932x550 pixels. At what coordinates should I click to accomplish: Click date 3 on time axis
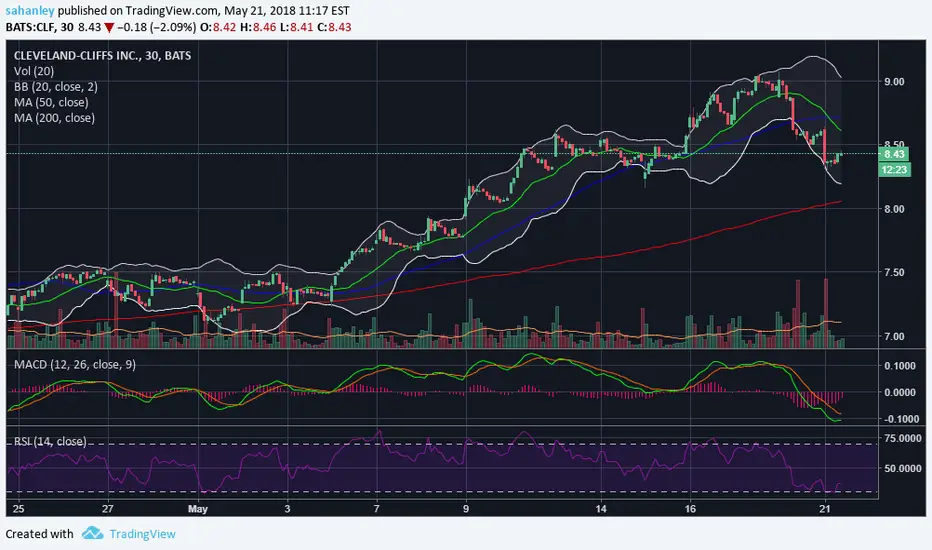[x=287, y=509]
